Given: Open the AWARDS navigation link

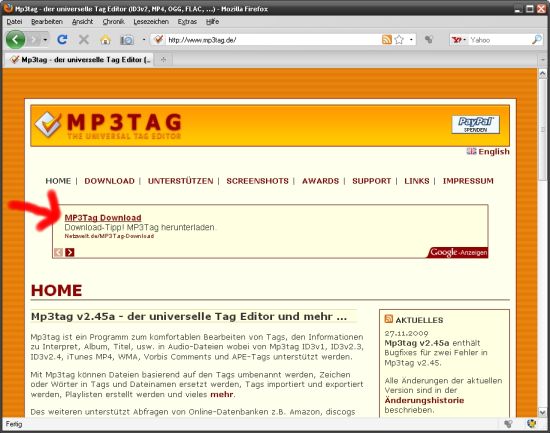Looking at the screenshot, I should [321, 181].
